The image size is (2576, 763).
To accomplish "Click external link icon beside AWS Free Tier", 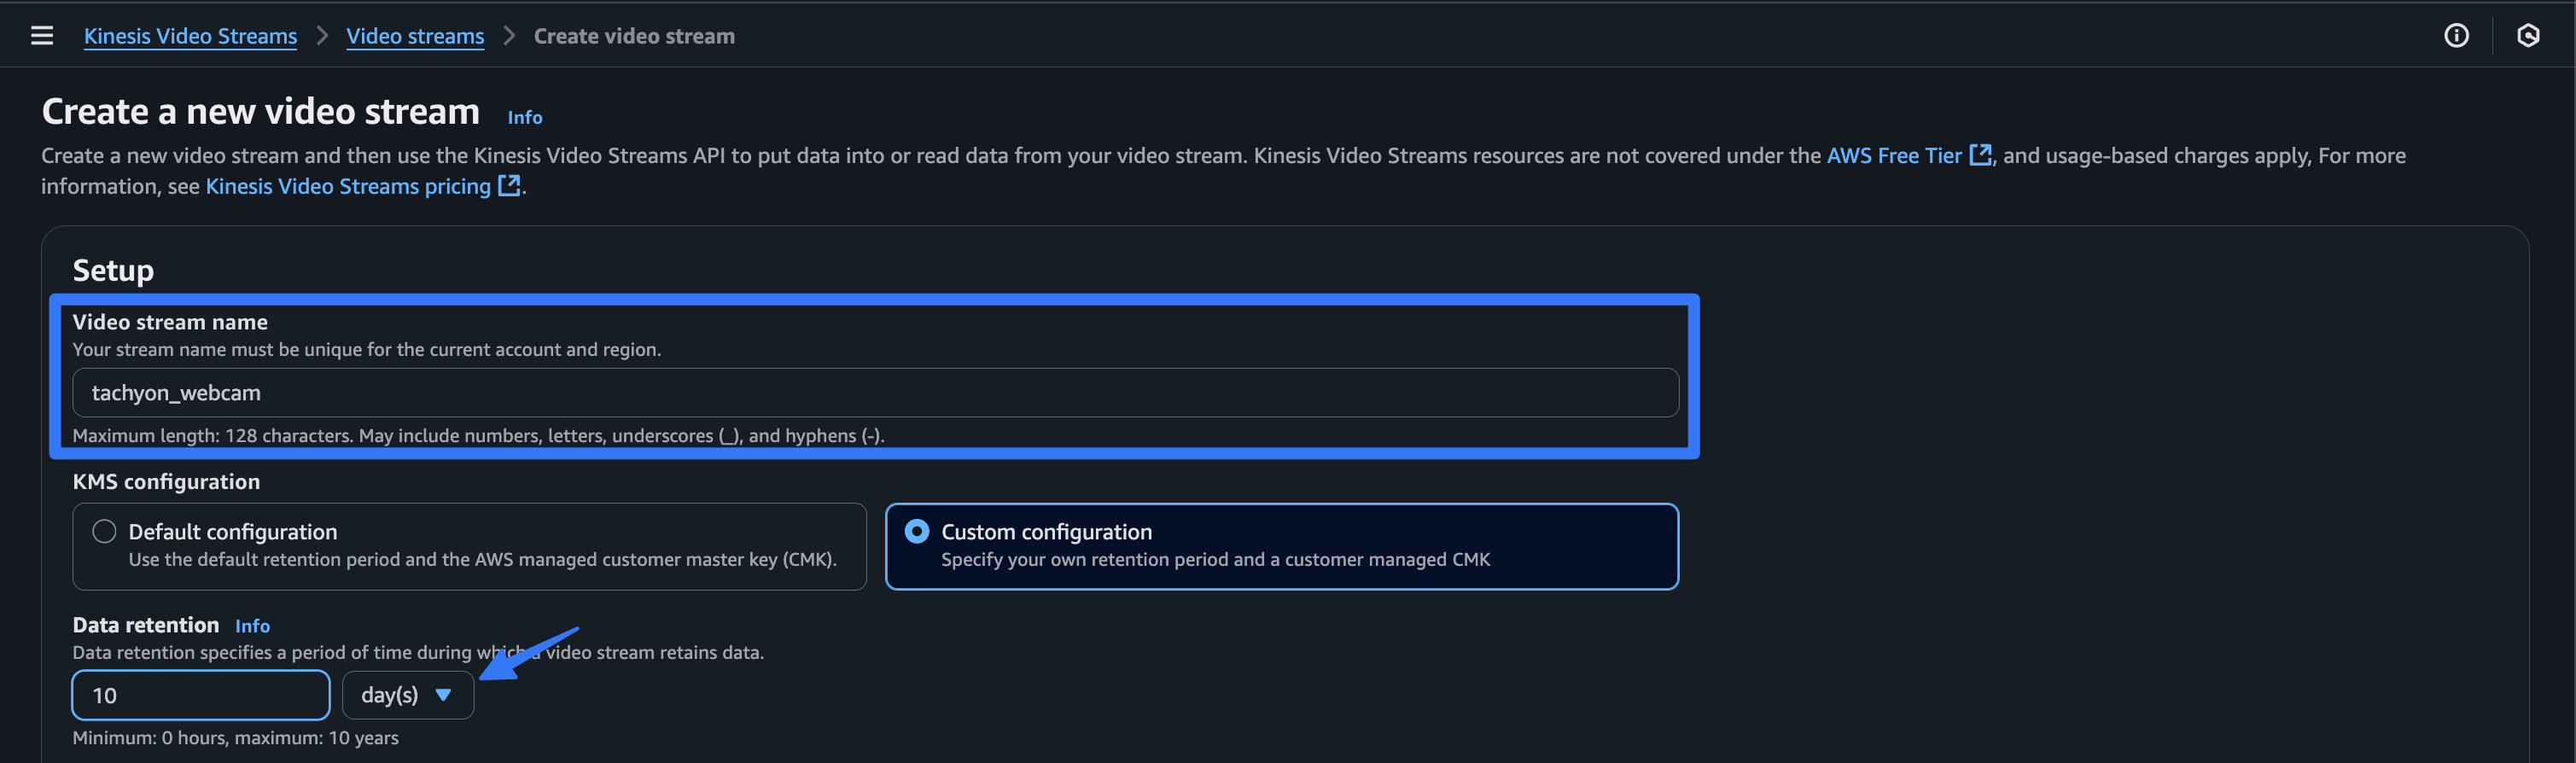I will 1979,155.
